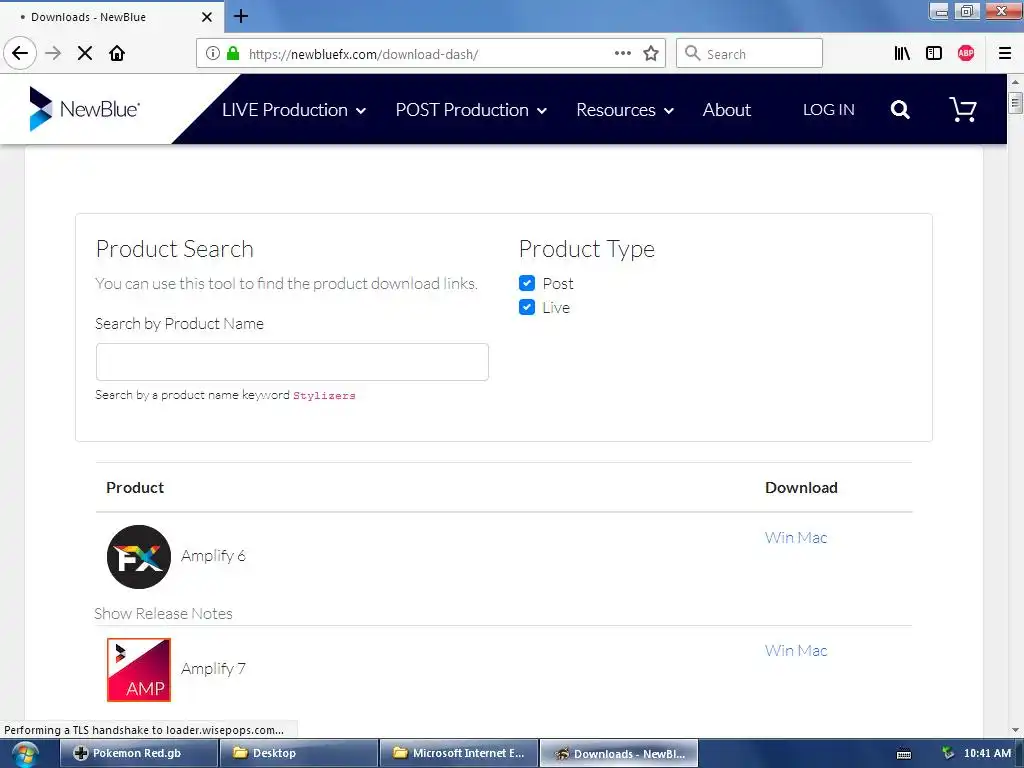The height and width of the screenshot is (768, 1024).
Task: Download Amplify 7 for Win
Action: 778,650
